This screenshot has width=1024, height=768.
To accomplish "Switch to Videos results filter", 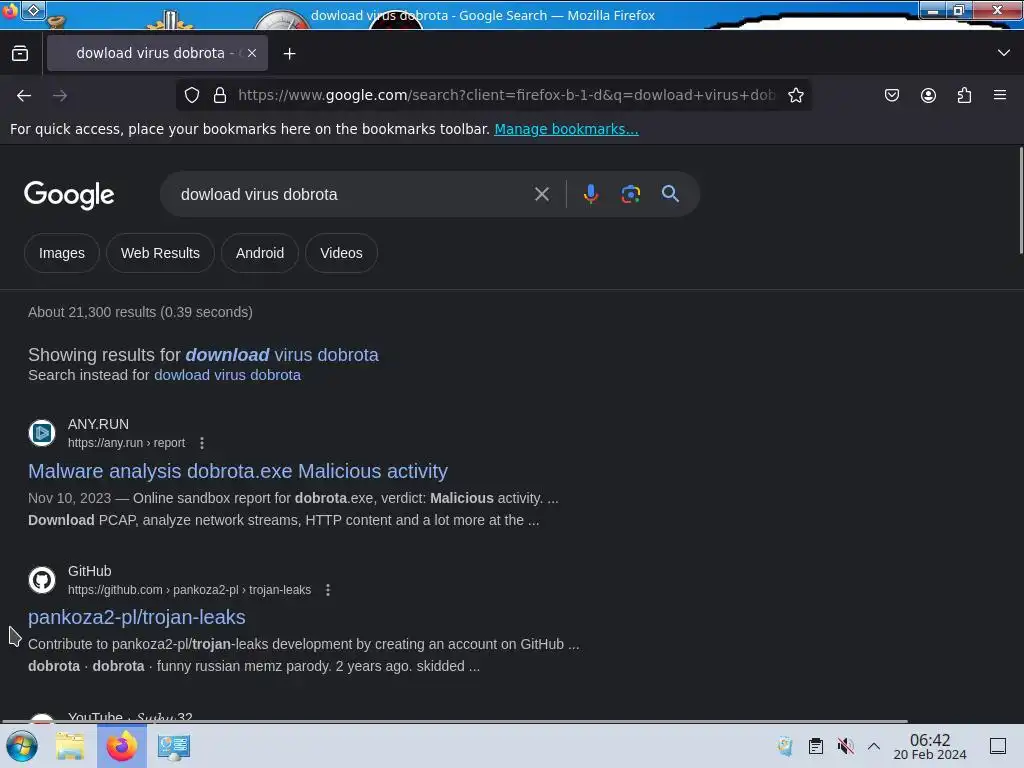I will pyautogui.click(x=341, y=253).
